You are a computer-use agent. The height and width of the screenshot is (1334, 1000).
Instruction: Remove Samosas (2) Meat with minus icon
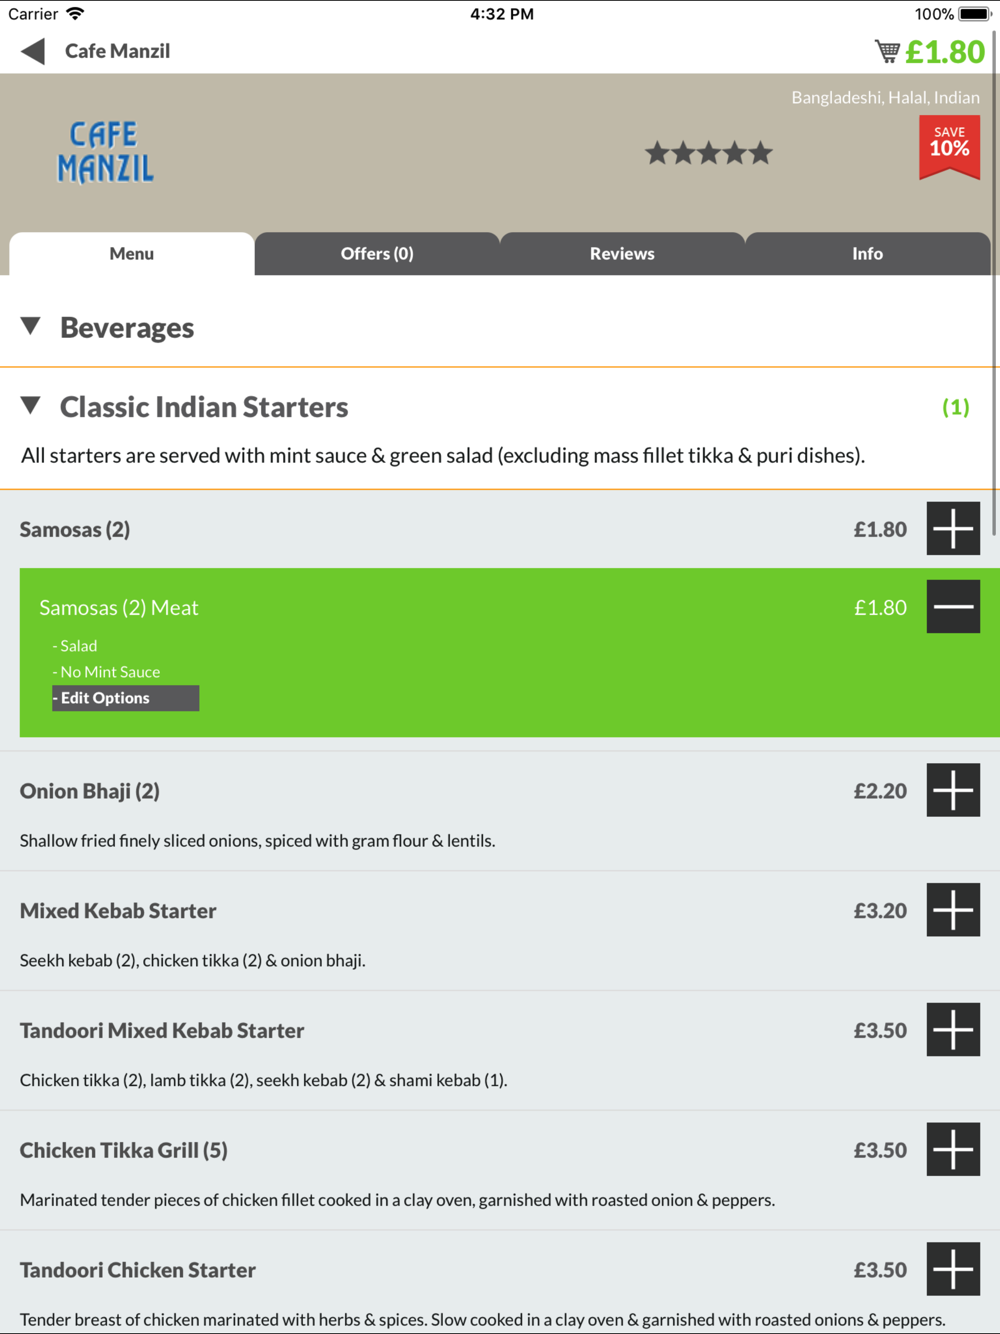click(953, 607)
